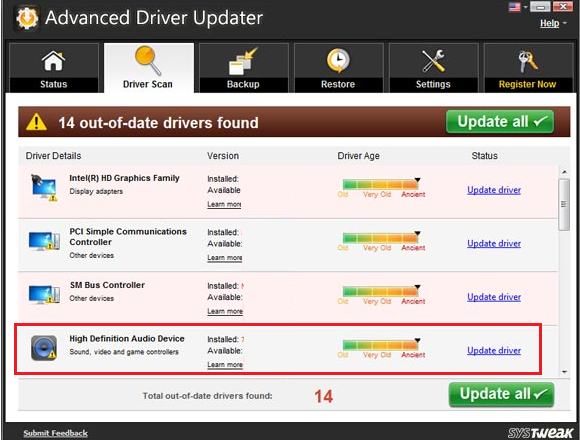Click driver age bar for PCI Simple Communications
580x440 pixels.
coord(381,238)
